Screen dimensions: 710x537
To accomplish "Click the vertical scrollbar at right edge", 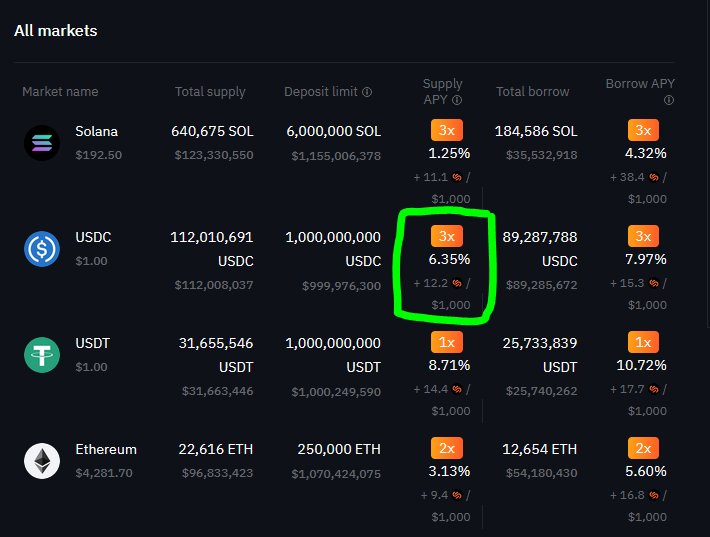I will pos(708,163).
